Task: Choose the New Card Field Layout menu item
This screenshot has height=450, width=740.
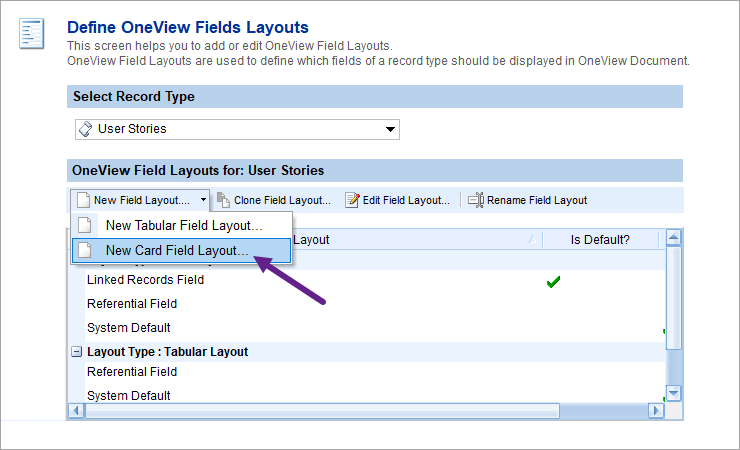Action: (182, 250)
